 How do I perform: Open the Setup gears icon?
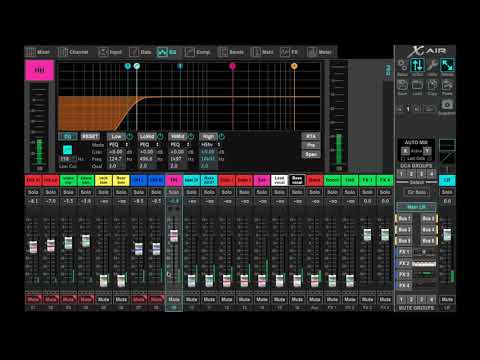pos(402,65)
